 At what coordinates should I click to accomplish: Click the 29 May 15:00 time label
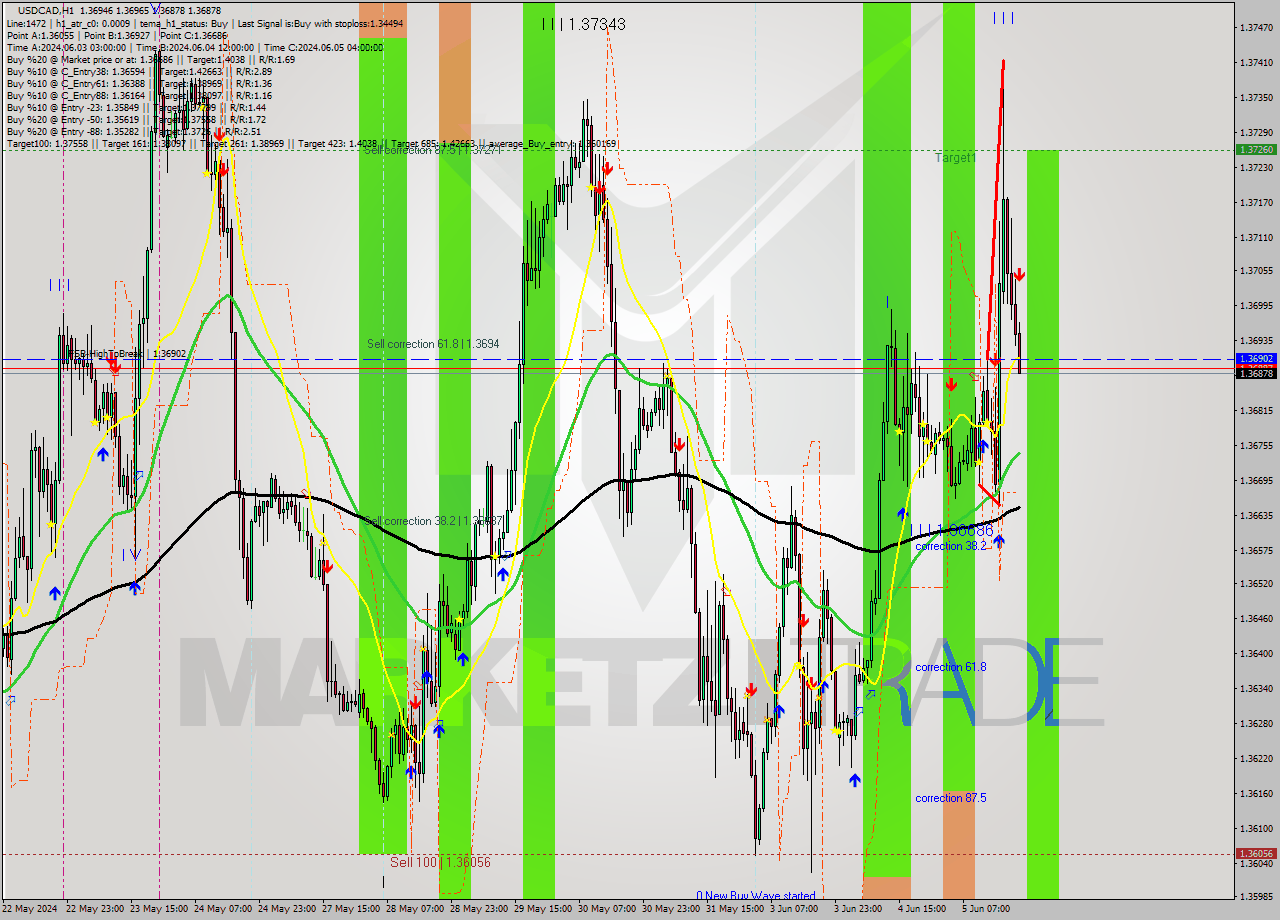click(543, 909)
